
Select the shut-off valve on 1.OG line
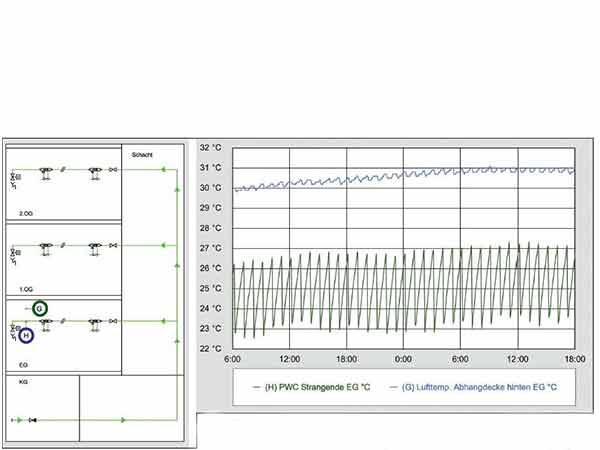(x=113, y=246)
